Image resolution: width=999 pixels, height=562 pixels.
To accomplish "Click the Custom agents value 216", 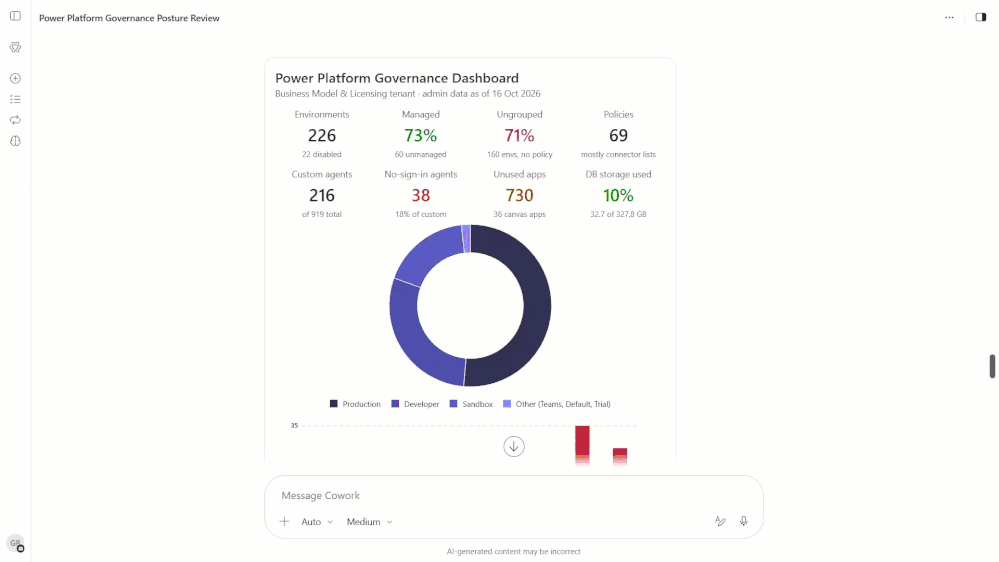I will (x=322, y=195).
